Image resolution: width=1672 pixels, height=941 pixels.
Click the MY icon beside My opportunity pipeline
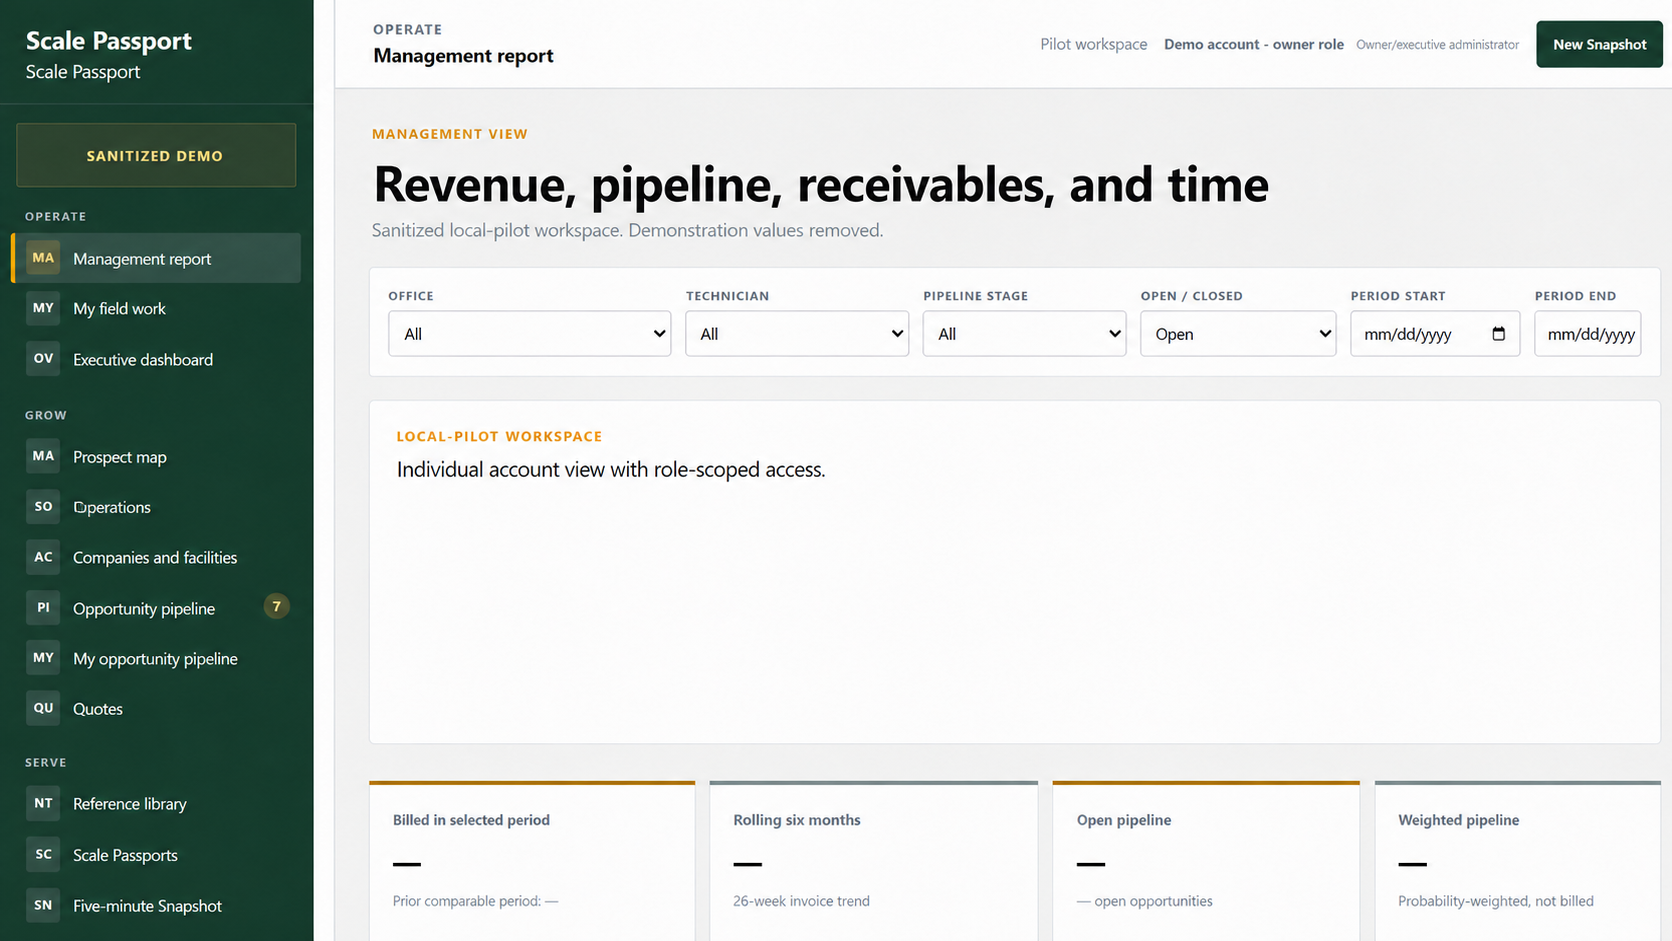coord(43,658)
